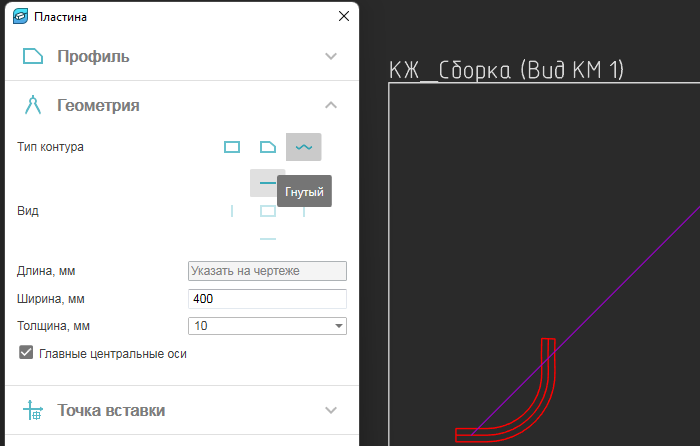700x446 pixels.
Task: Select the chamfered polygon contour type icon
Action: pos(268,147)
